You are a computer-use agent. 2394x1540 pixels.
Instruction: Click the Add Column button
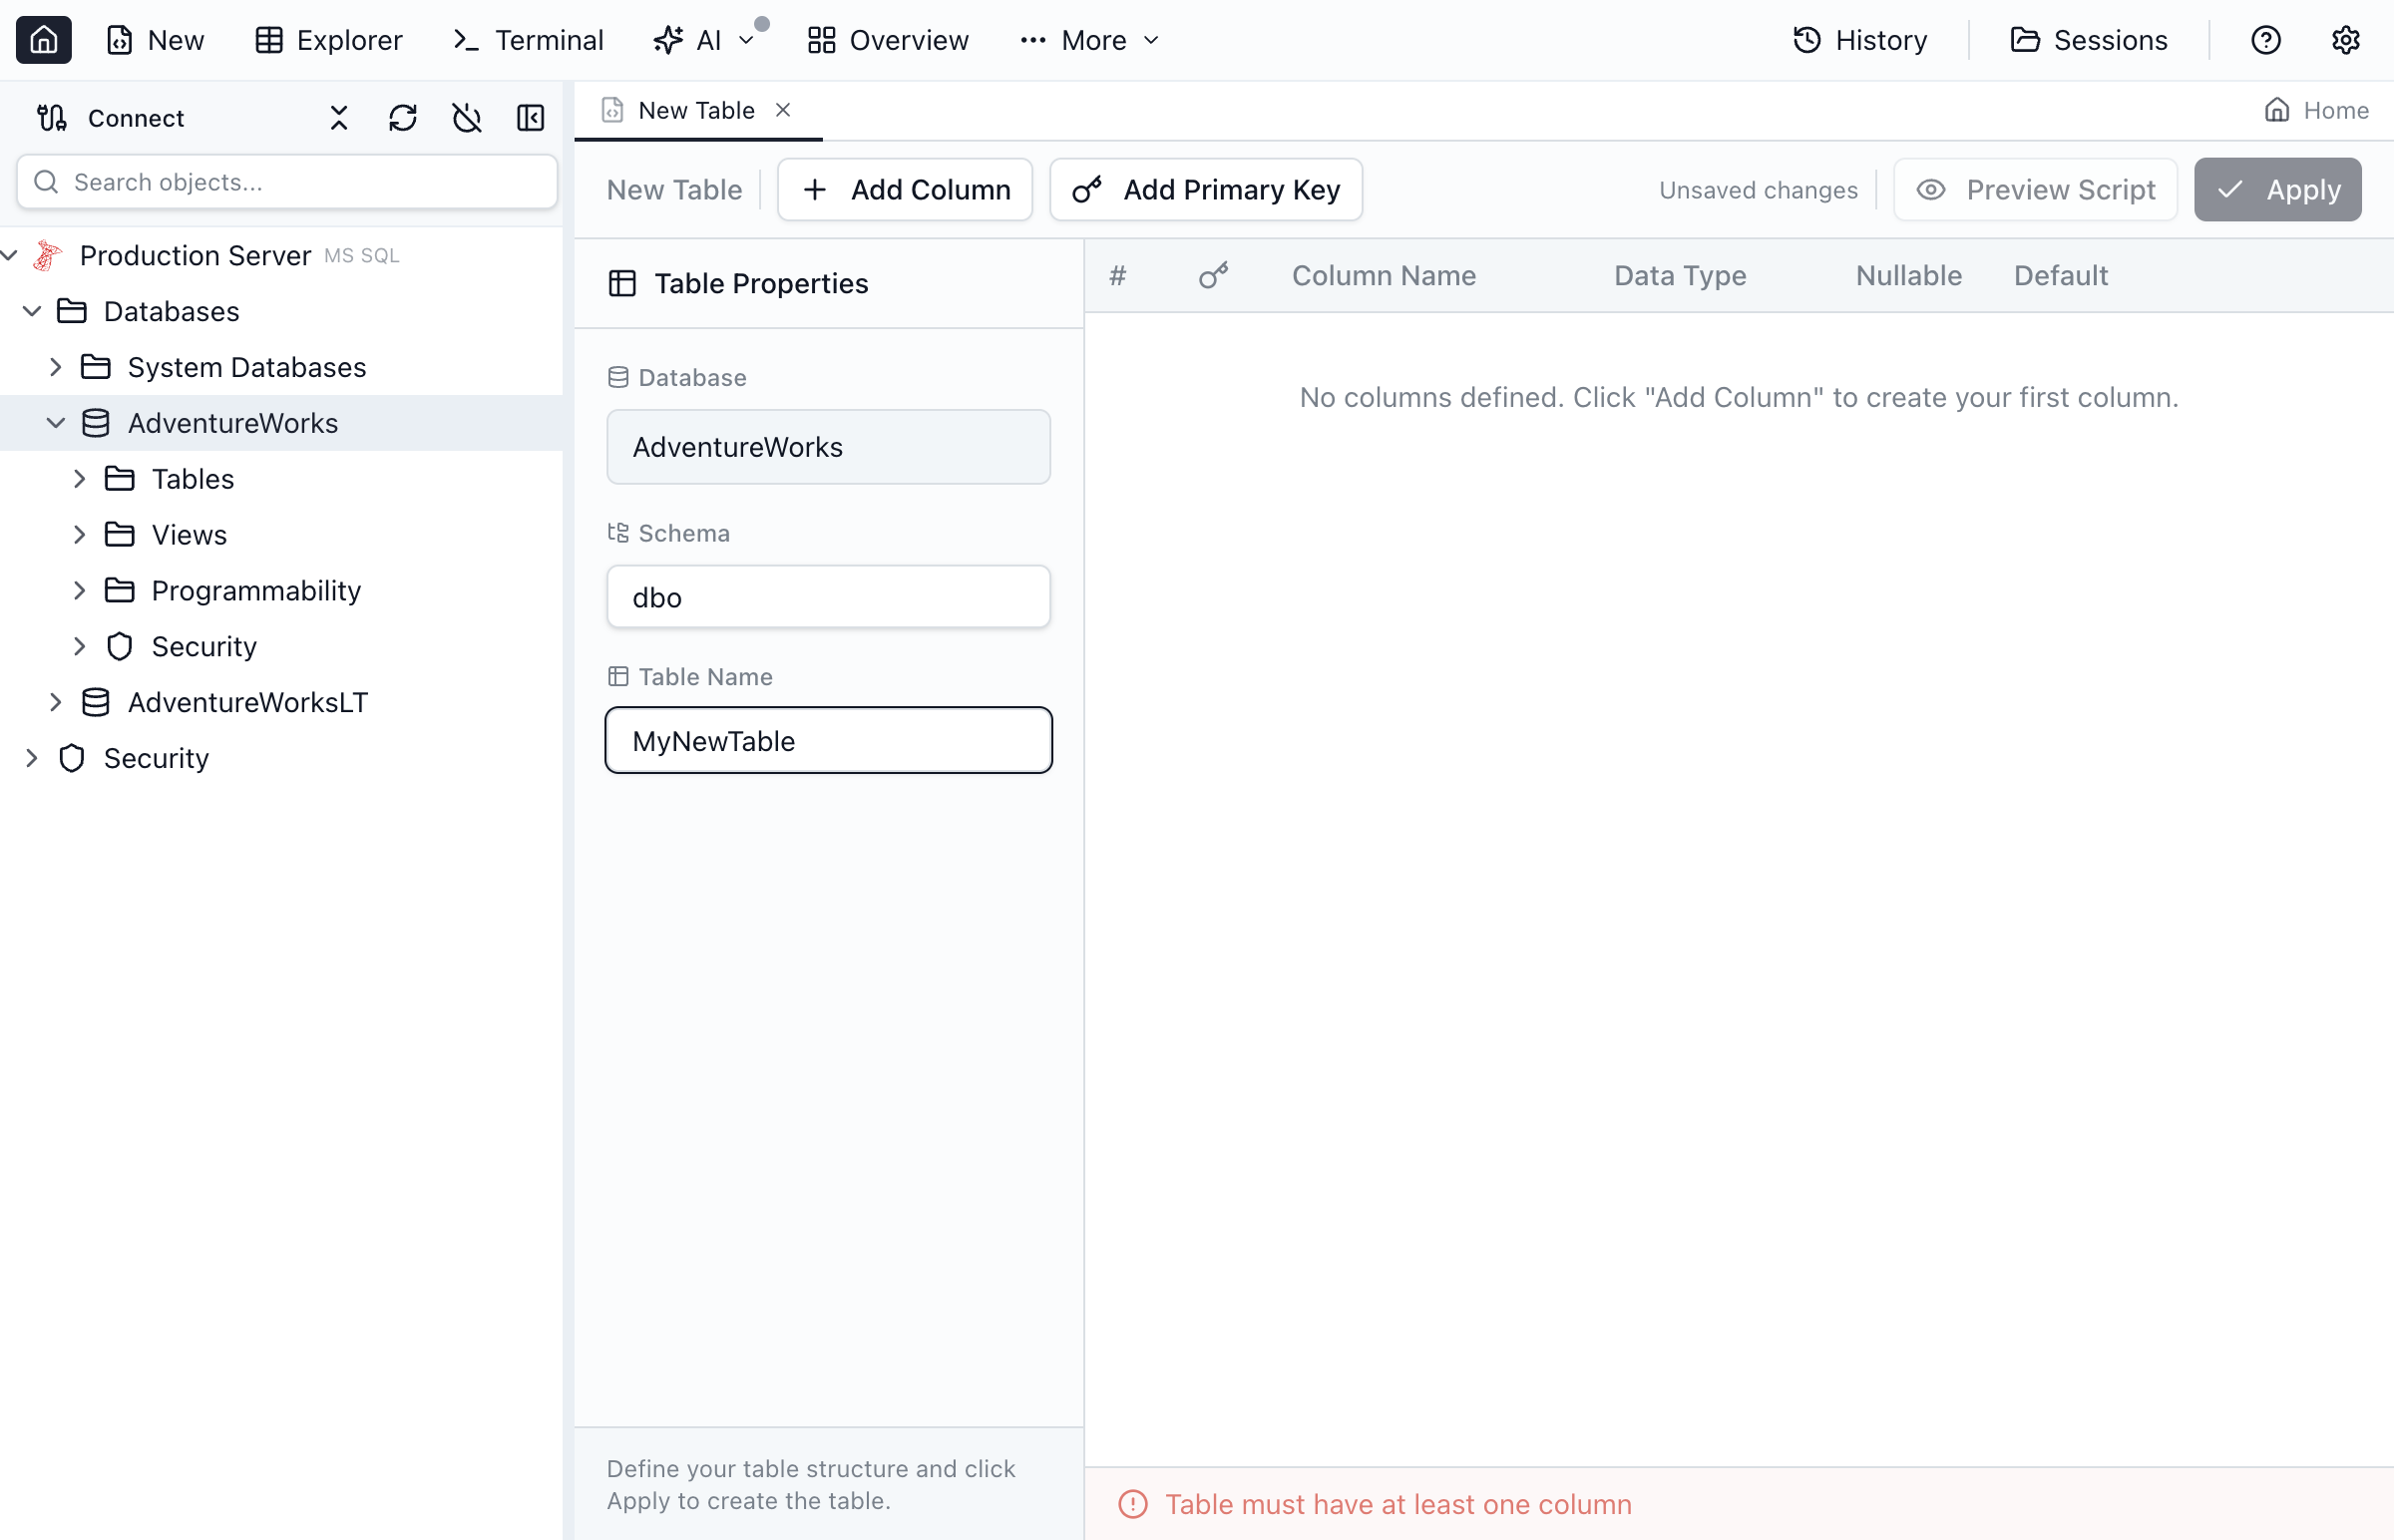(x=904, y=189)
